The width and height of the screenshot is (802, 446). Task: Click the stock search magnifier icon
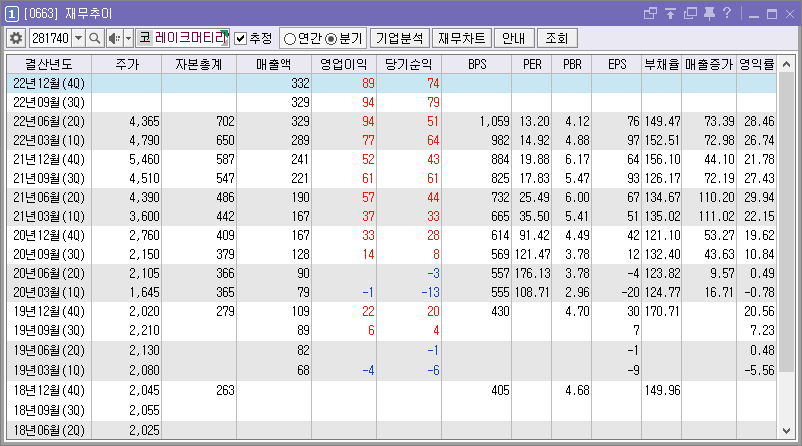pyautogui.click(x=94, y=38)
